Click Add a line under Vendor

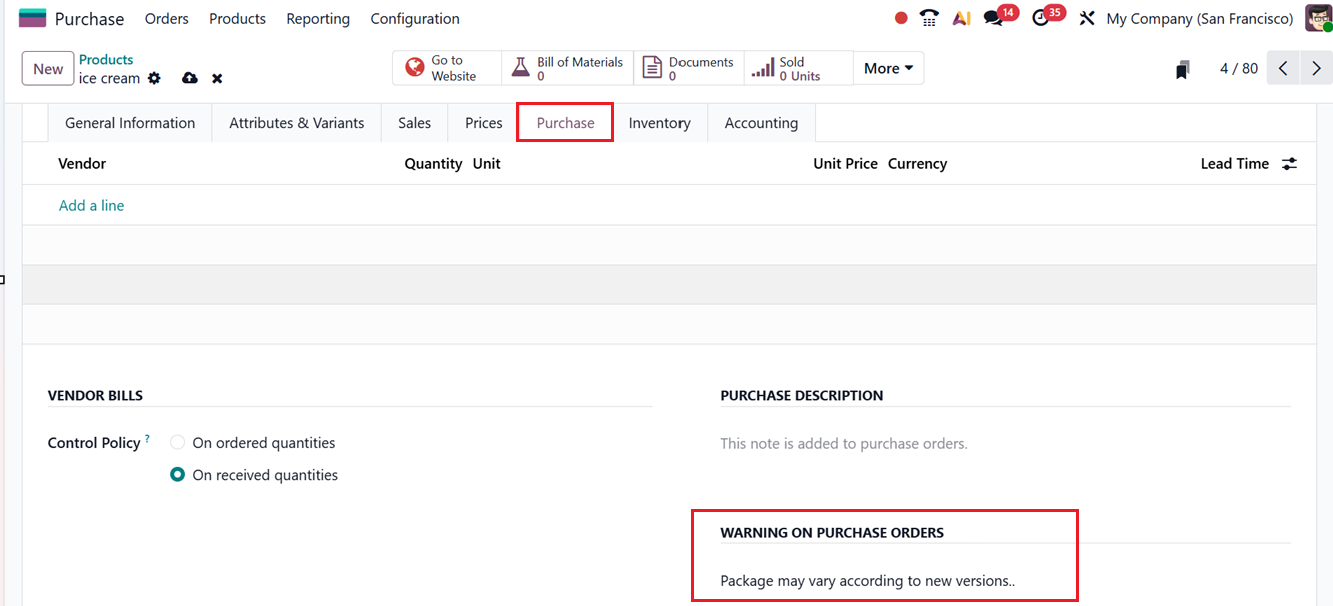click(91, 205)
